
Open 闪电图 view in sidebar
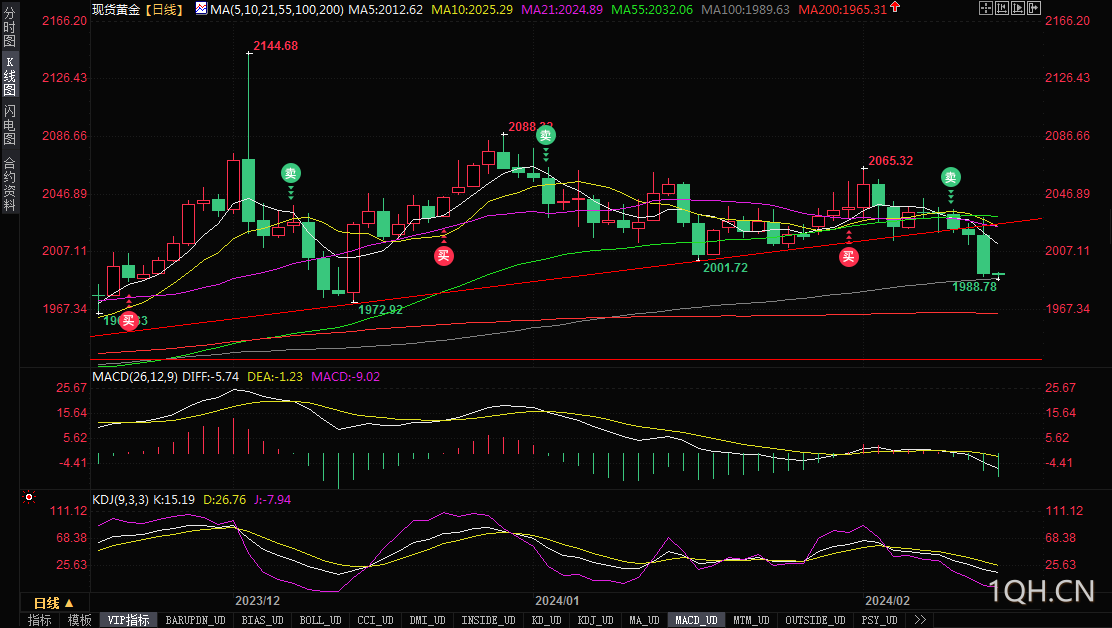[x=9, y=125]
